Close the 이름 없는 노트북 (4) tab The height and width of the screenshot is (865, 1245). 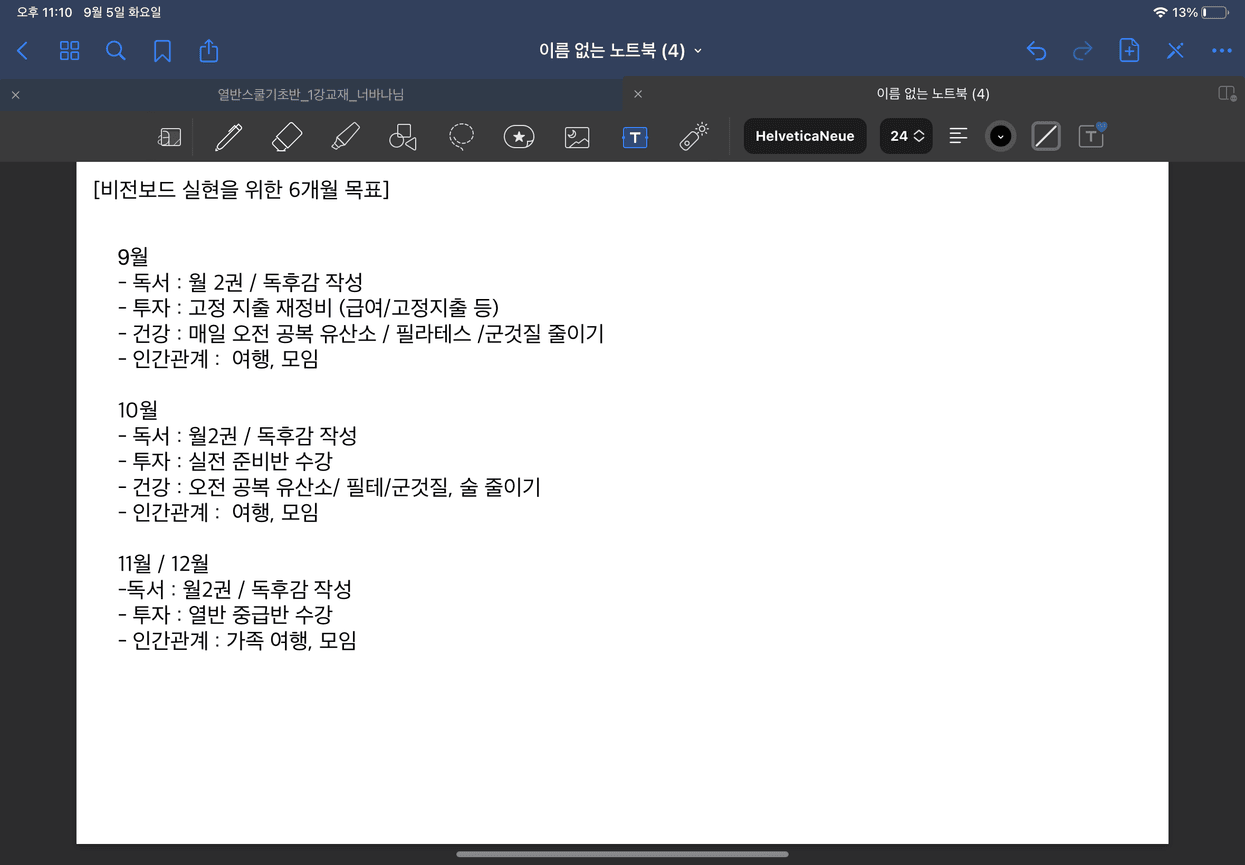pos(638,94)
